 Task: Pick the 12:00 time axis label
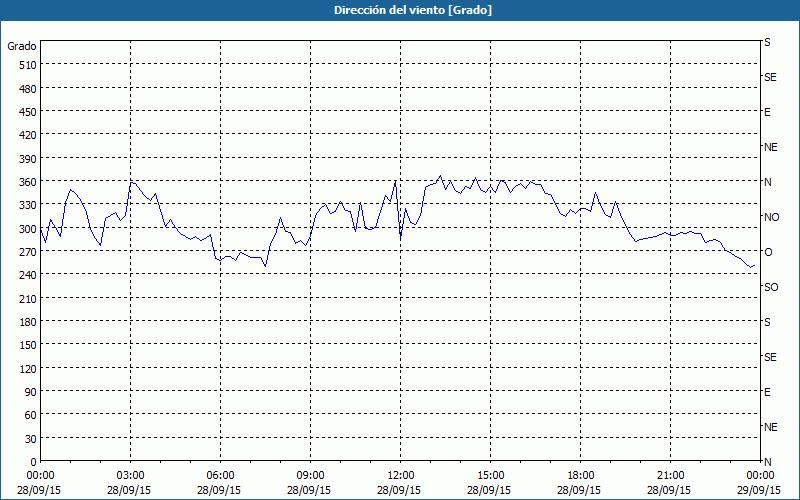401,476
